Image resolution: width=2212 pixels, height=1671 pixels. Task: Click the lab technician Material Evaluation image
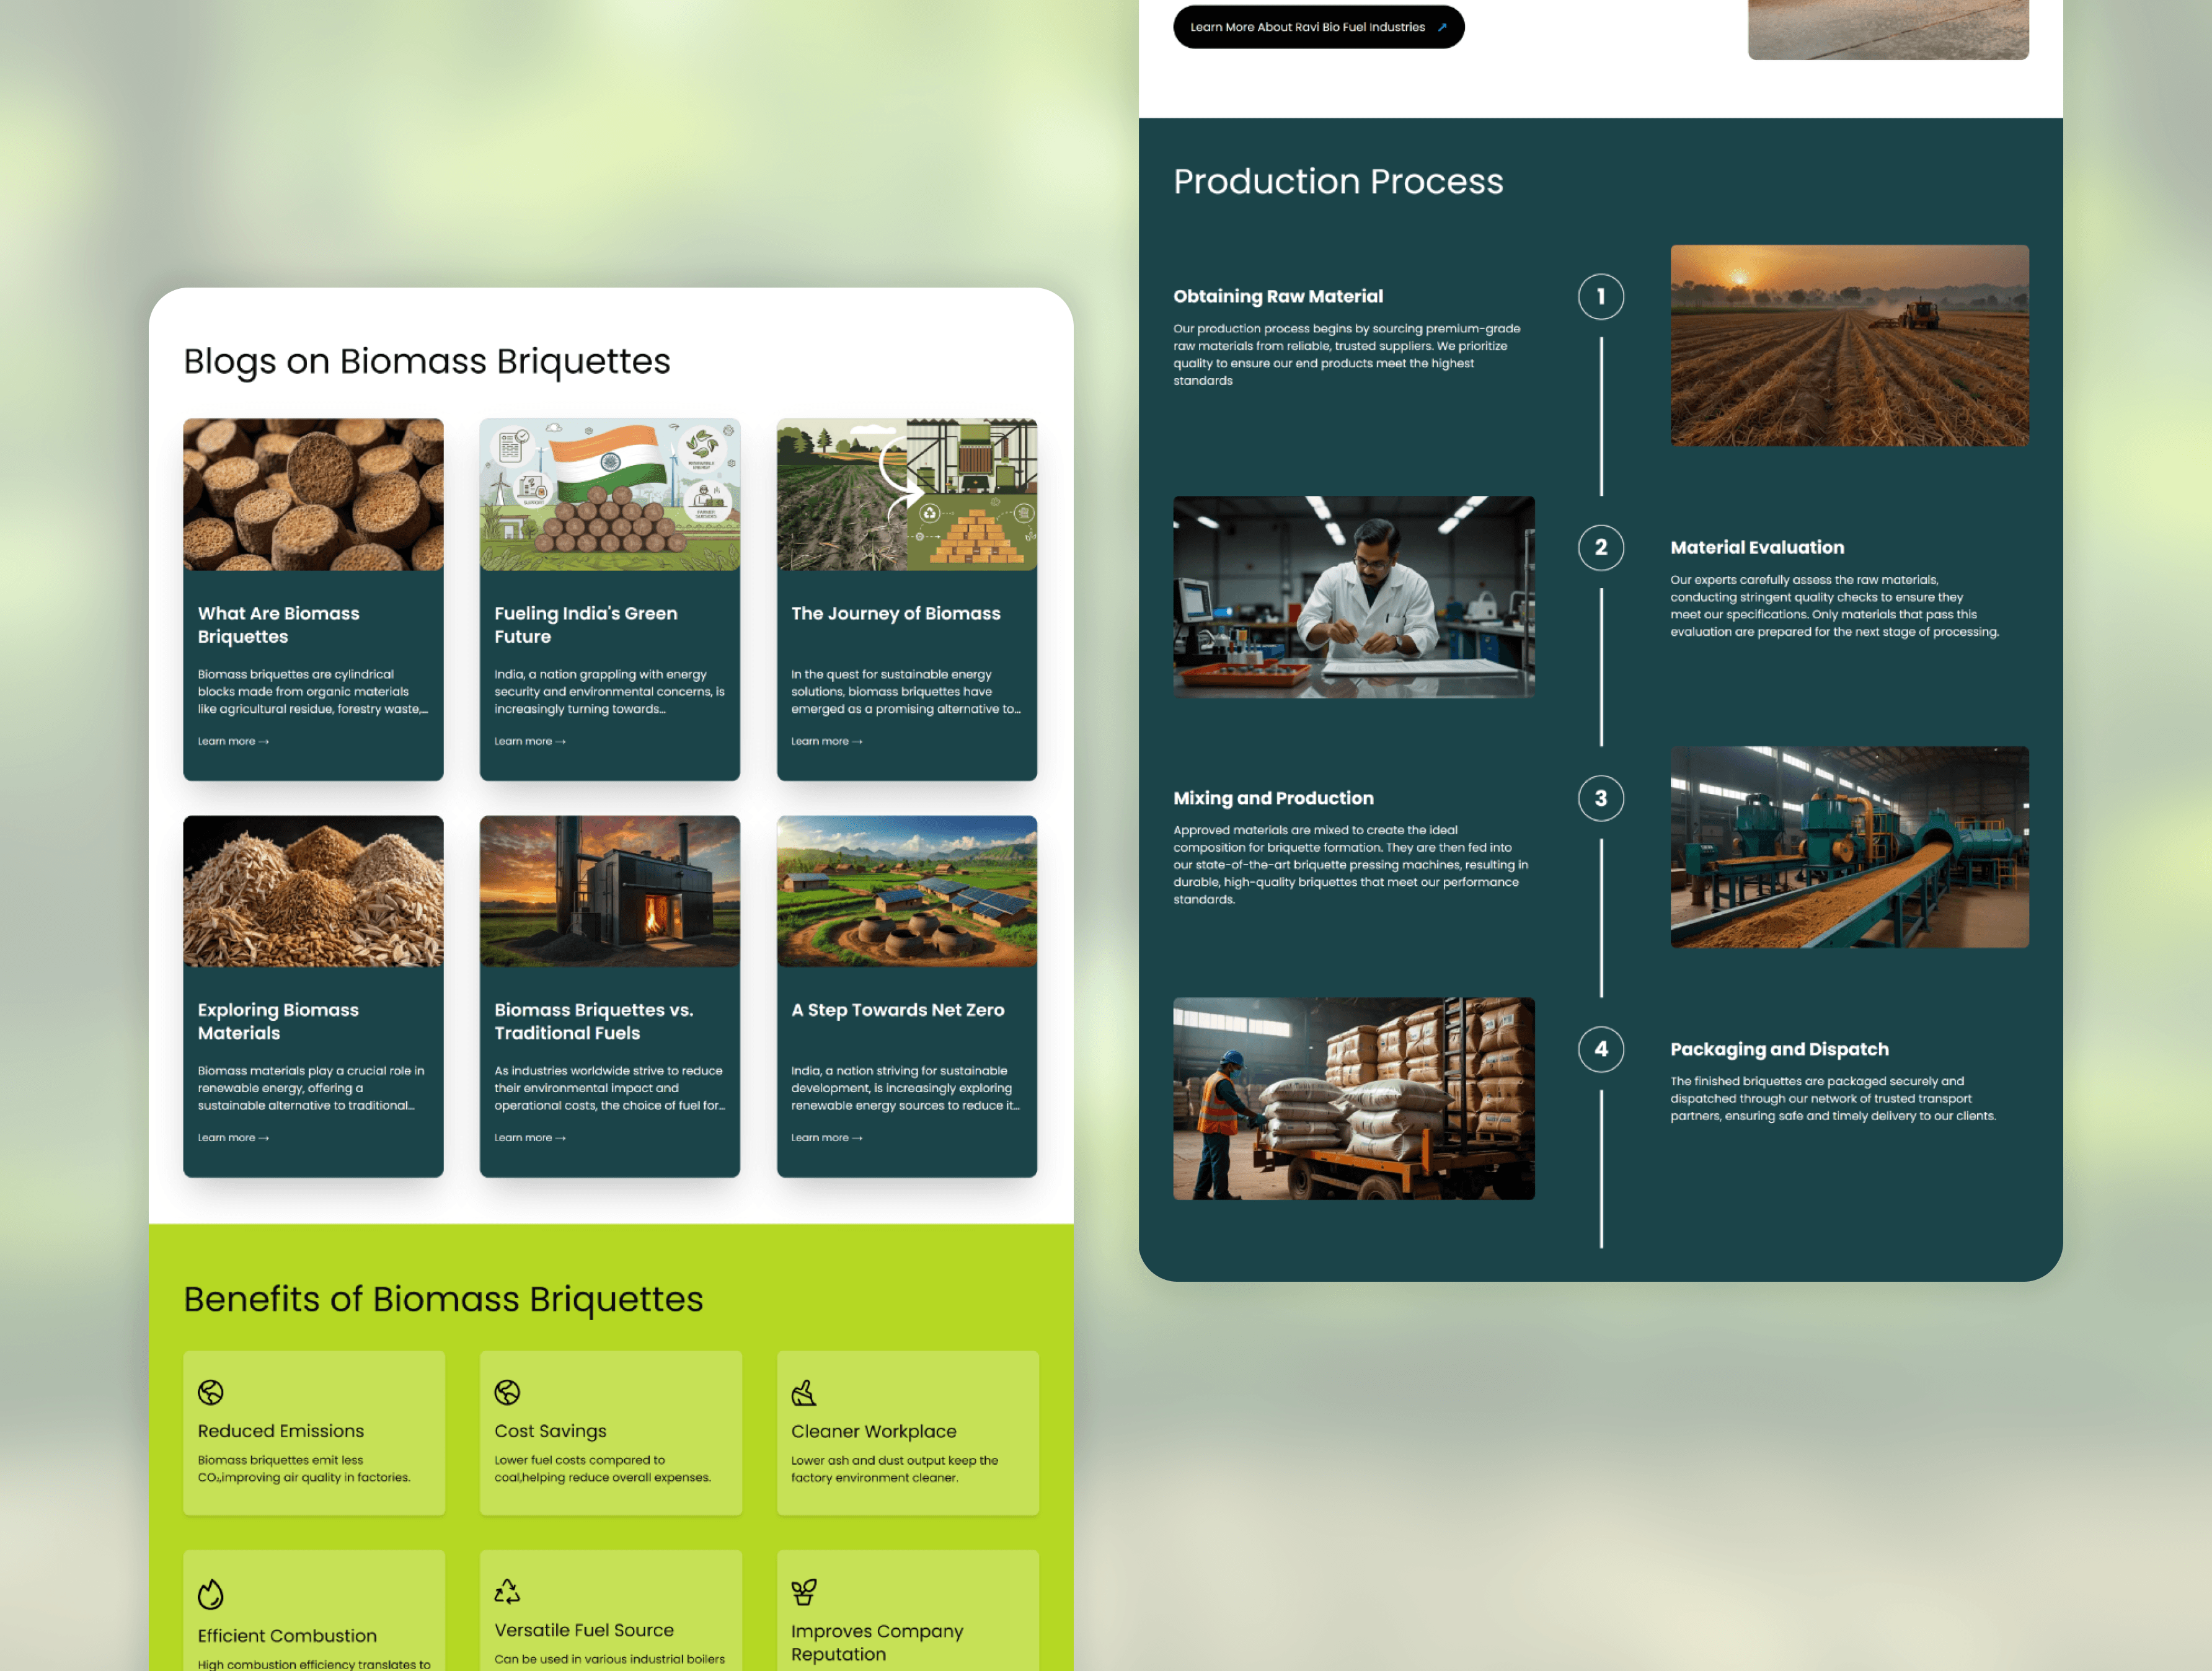point(1353,597)
